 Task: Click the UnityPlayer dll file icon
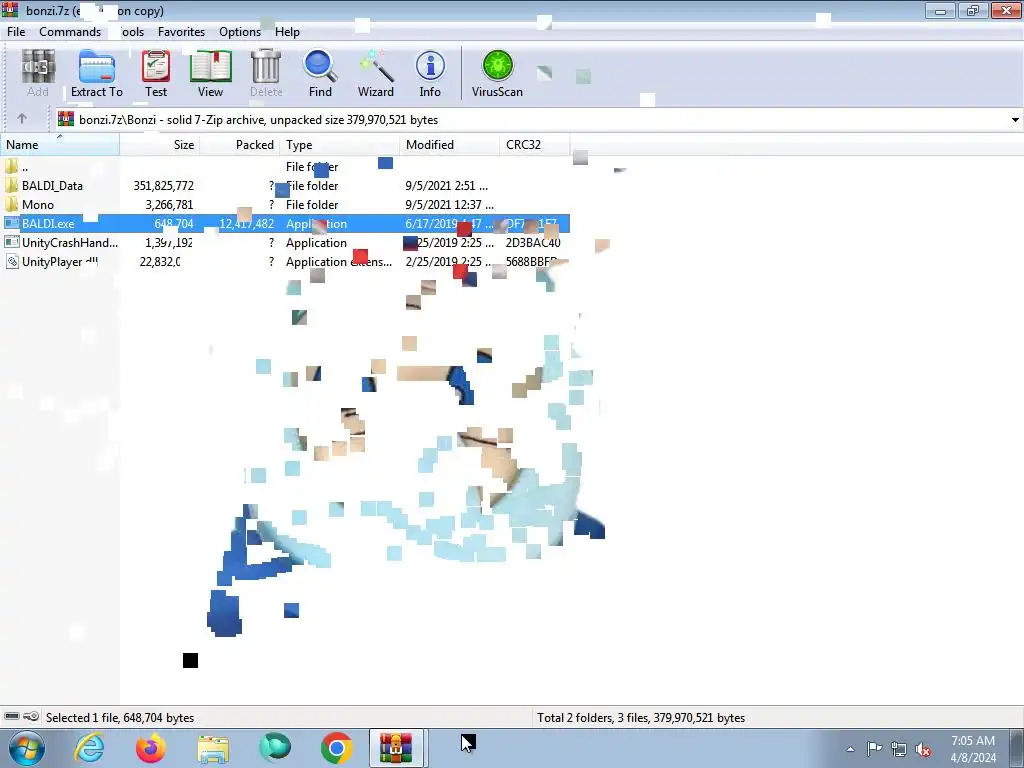11,261
